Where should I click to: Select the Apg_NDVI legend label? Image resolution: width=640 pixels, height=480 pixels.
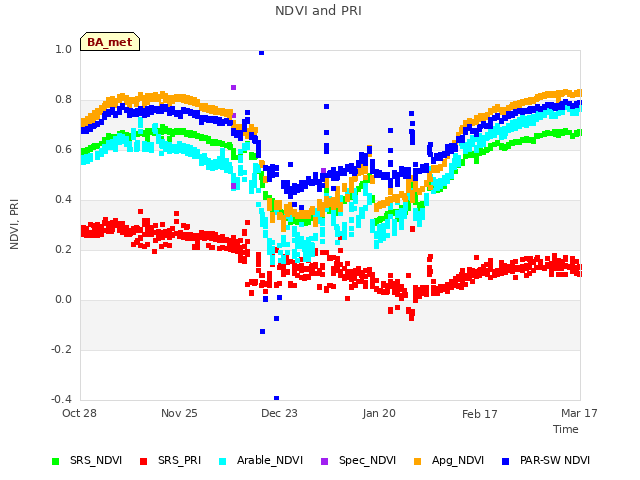click(458, 460)
